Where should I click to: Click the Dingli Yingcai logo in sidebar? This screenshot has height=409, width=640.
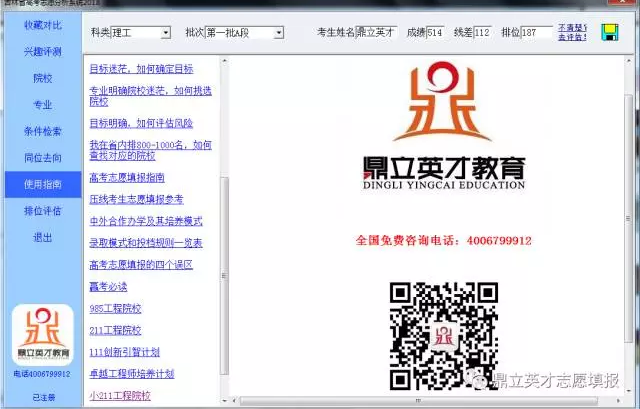(x=43, y=334)
